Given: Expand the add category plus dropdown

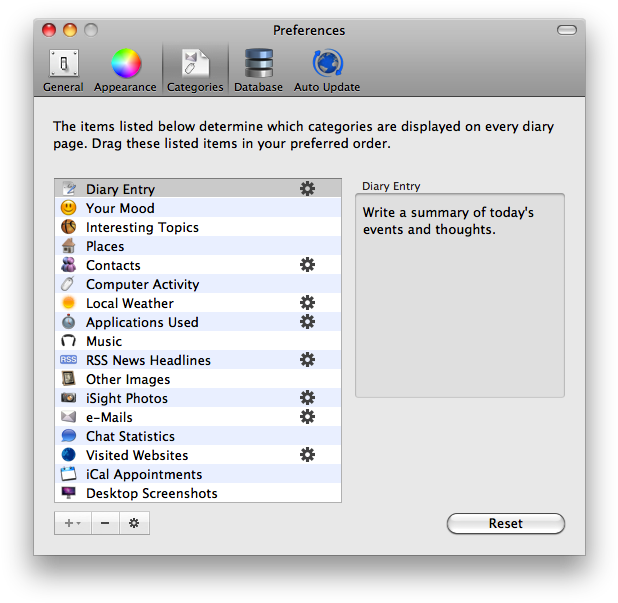Looking at the screenshot, I should [72, 523].
